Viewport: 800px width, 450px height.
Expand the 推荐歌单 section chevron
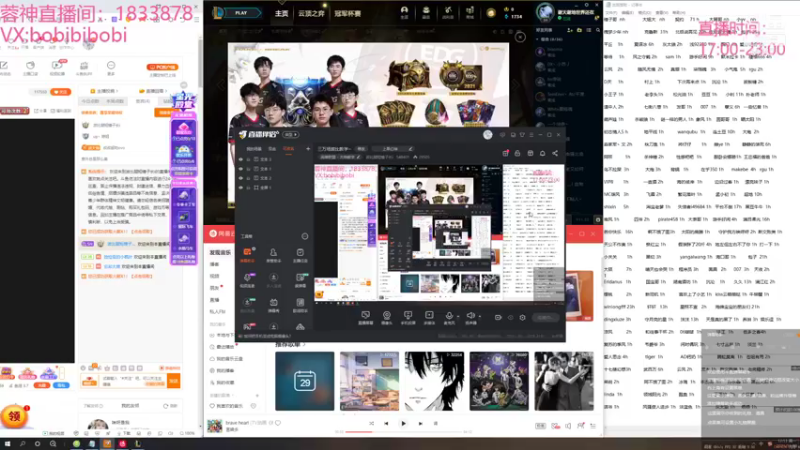tap(303, 345)
